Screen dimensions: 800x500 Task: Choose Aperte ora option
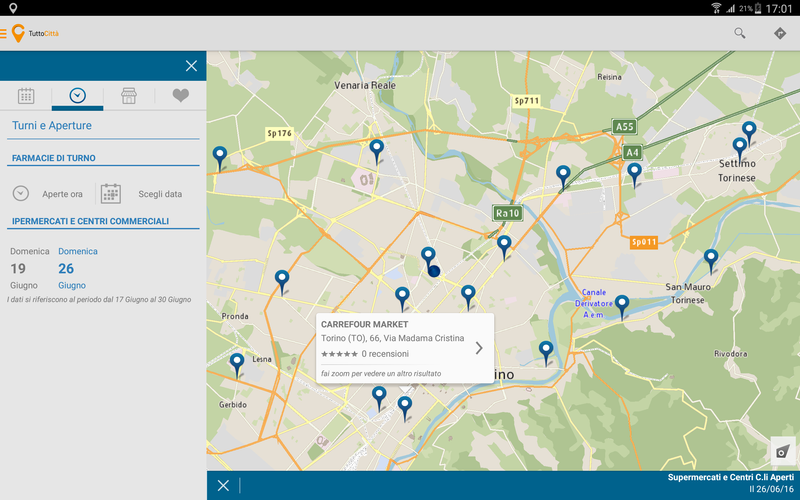coord(62,194)
